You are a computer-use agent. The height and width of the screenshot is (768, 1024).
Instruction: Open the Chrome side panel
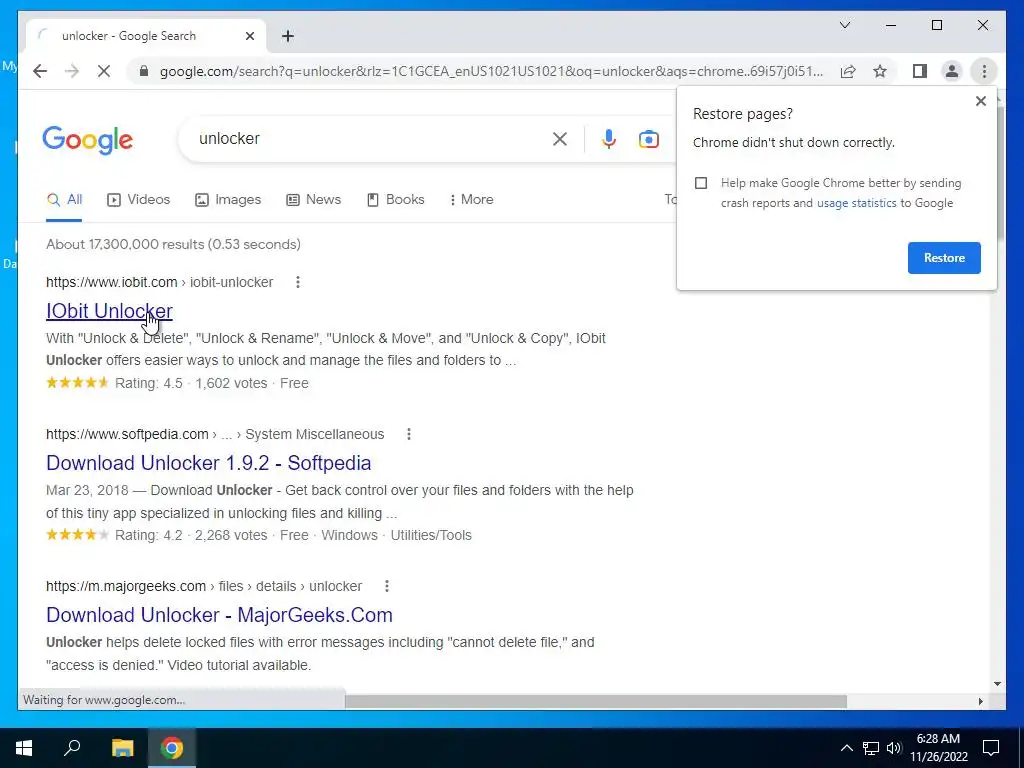point(920,71)
